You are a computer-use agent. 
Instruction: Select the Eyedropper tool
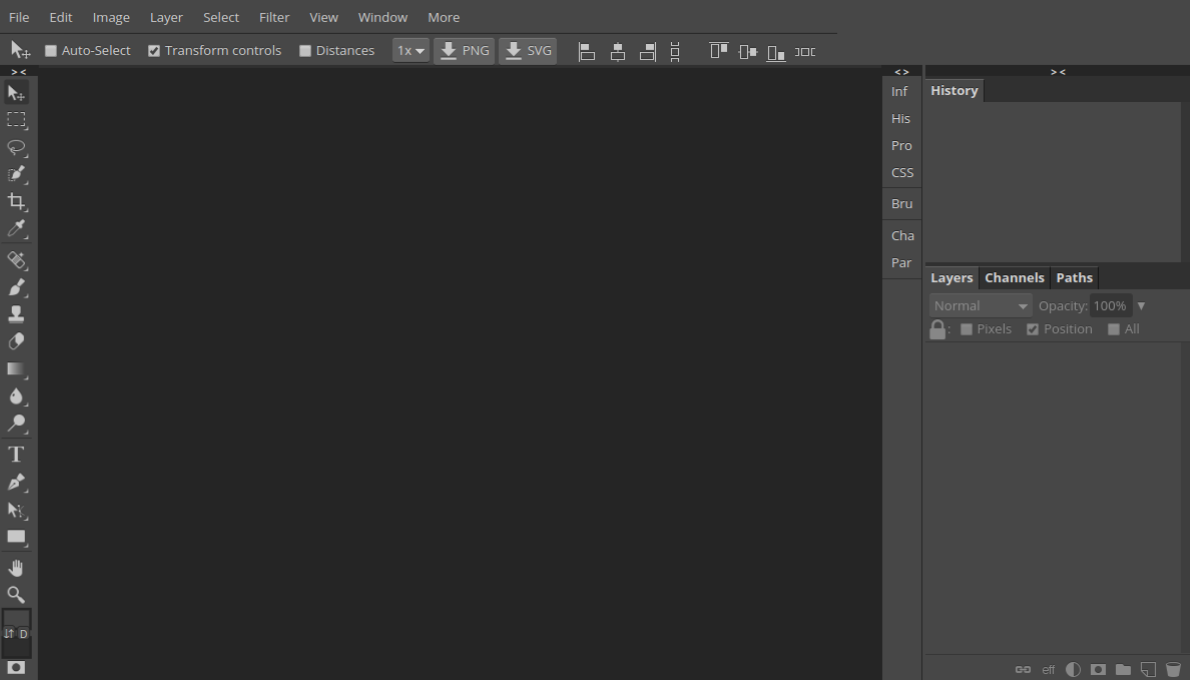(x=16, y=229)
